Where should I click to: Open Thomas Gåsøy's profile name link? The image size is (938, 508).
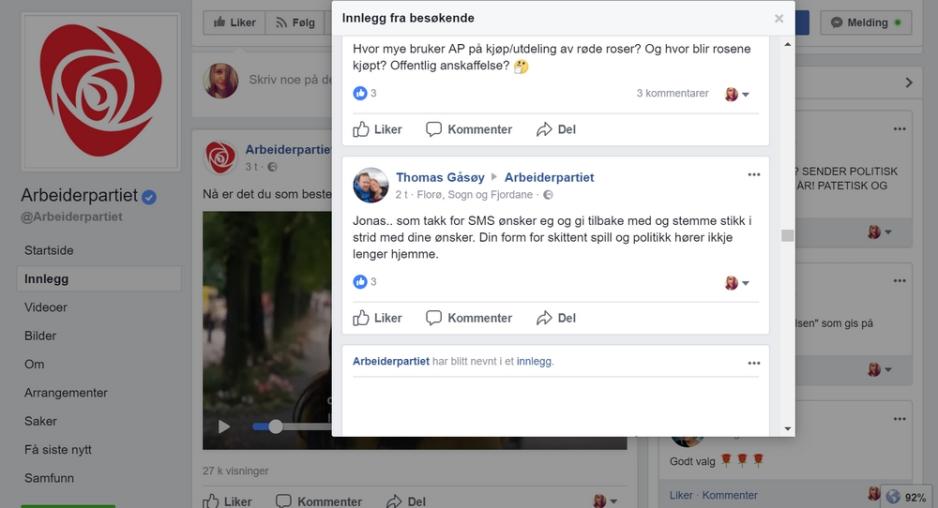439,177
